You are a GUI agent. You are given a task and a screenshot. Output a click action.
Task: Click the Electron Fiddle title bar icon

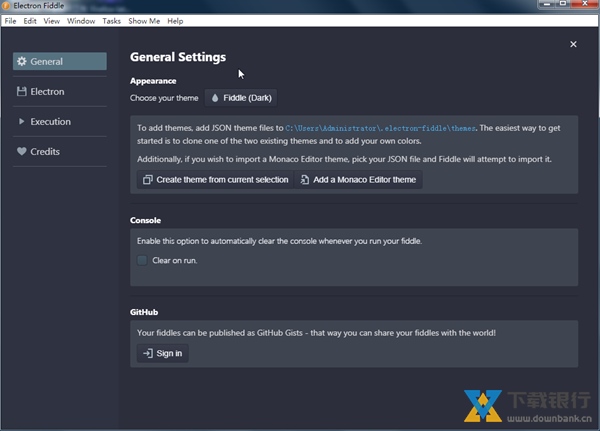(x=7, y=7)
